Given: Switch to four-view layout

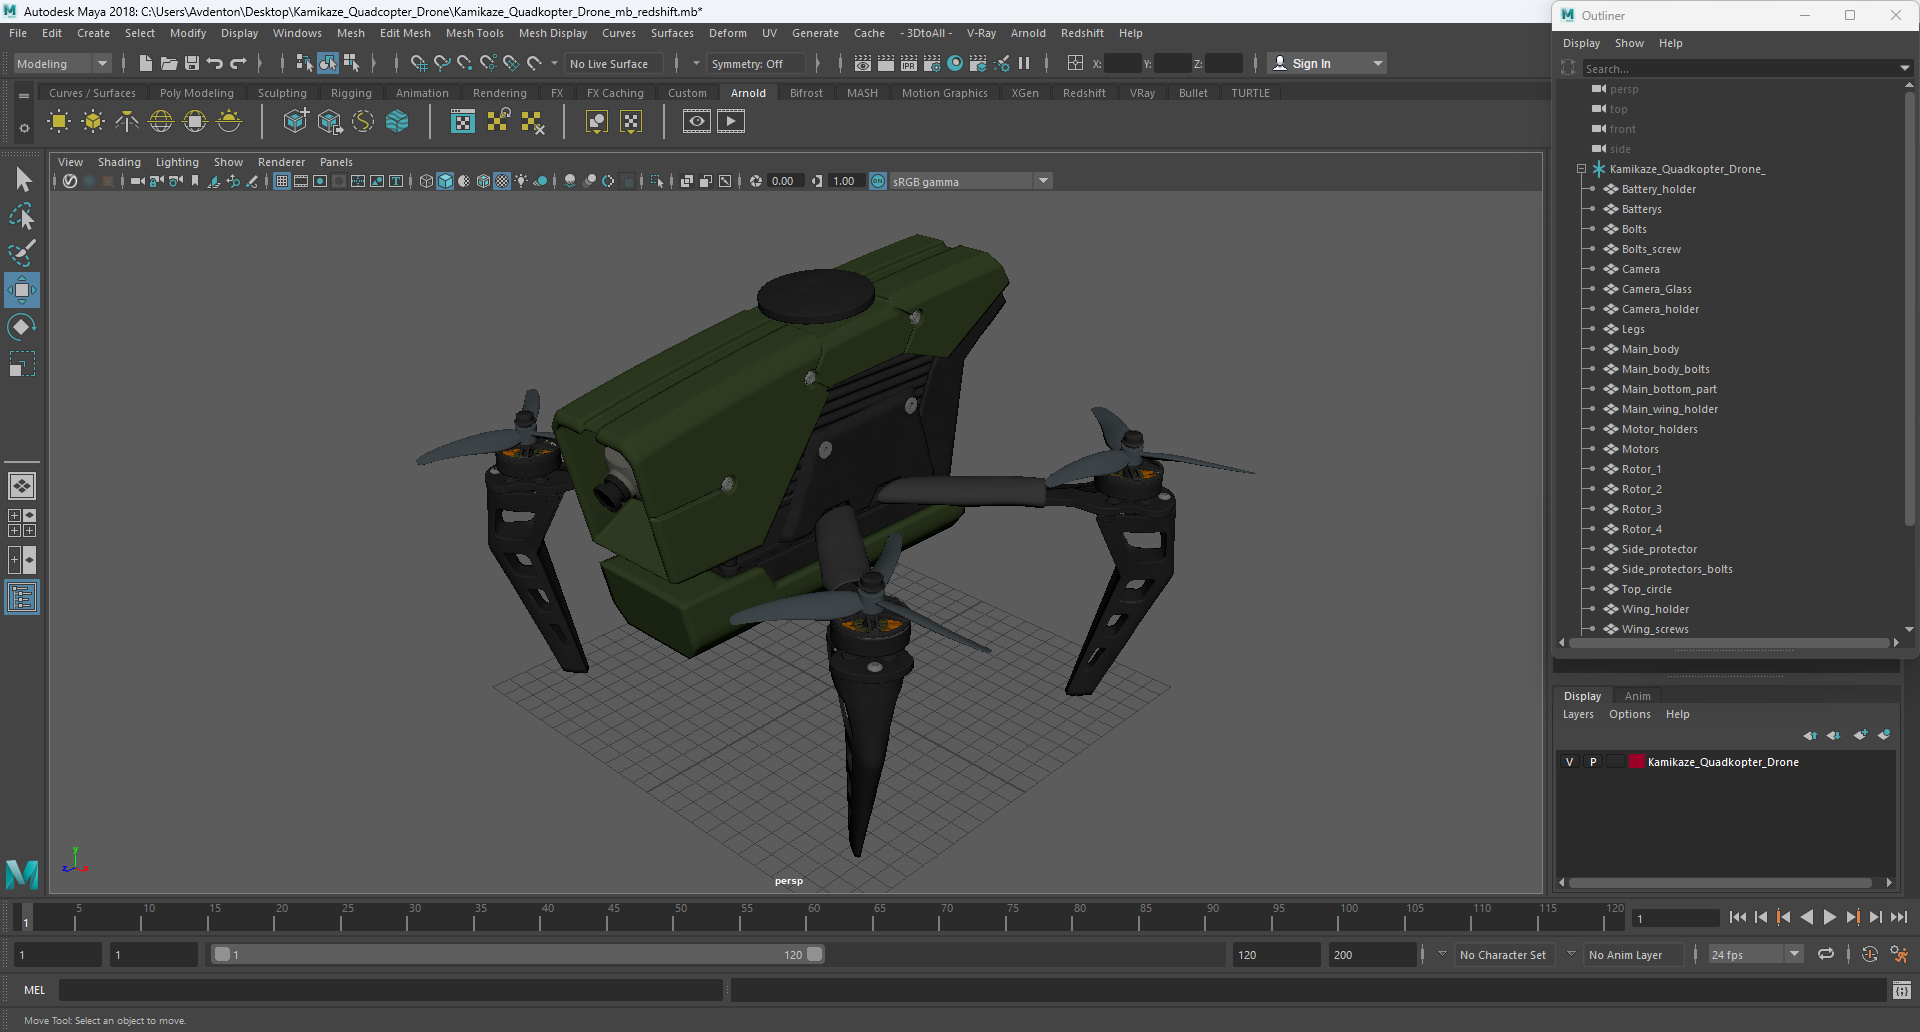Looking at the screenshot, I should pyautogui.click(x=22, y=523).
